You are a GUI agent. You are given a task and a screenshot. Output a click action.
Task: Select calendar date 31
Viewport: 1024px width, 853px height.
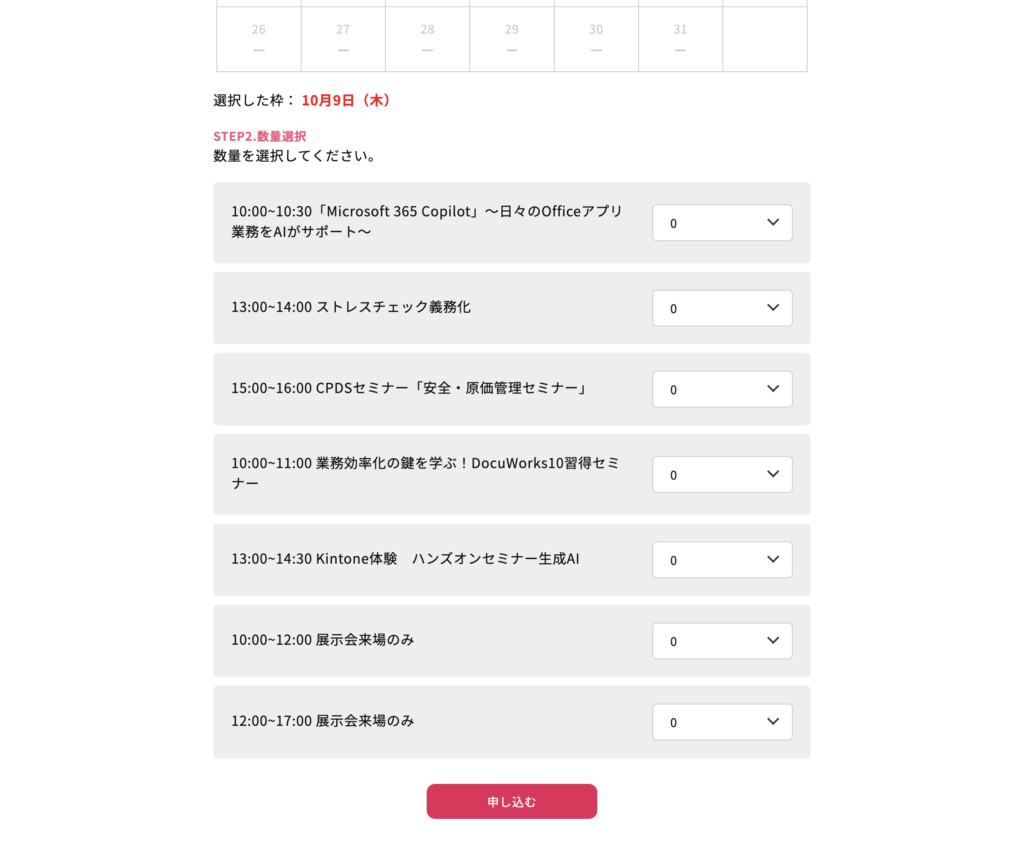pyautogui.click(x=680, y=38)
